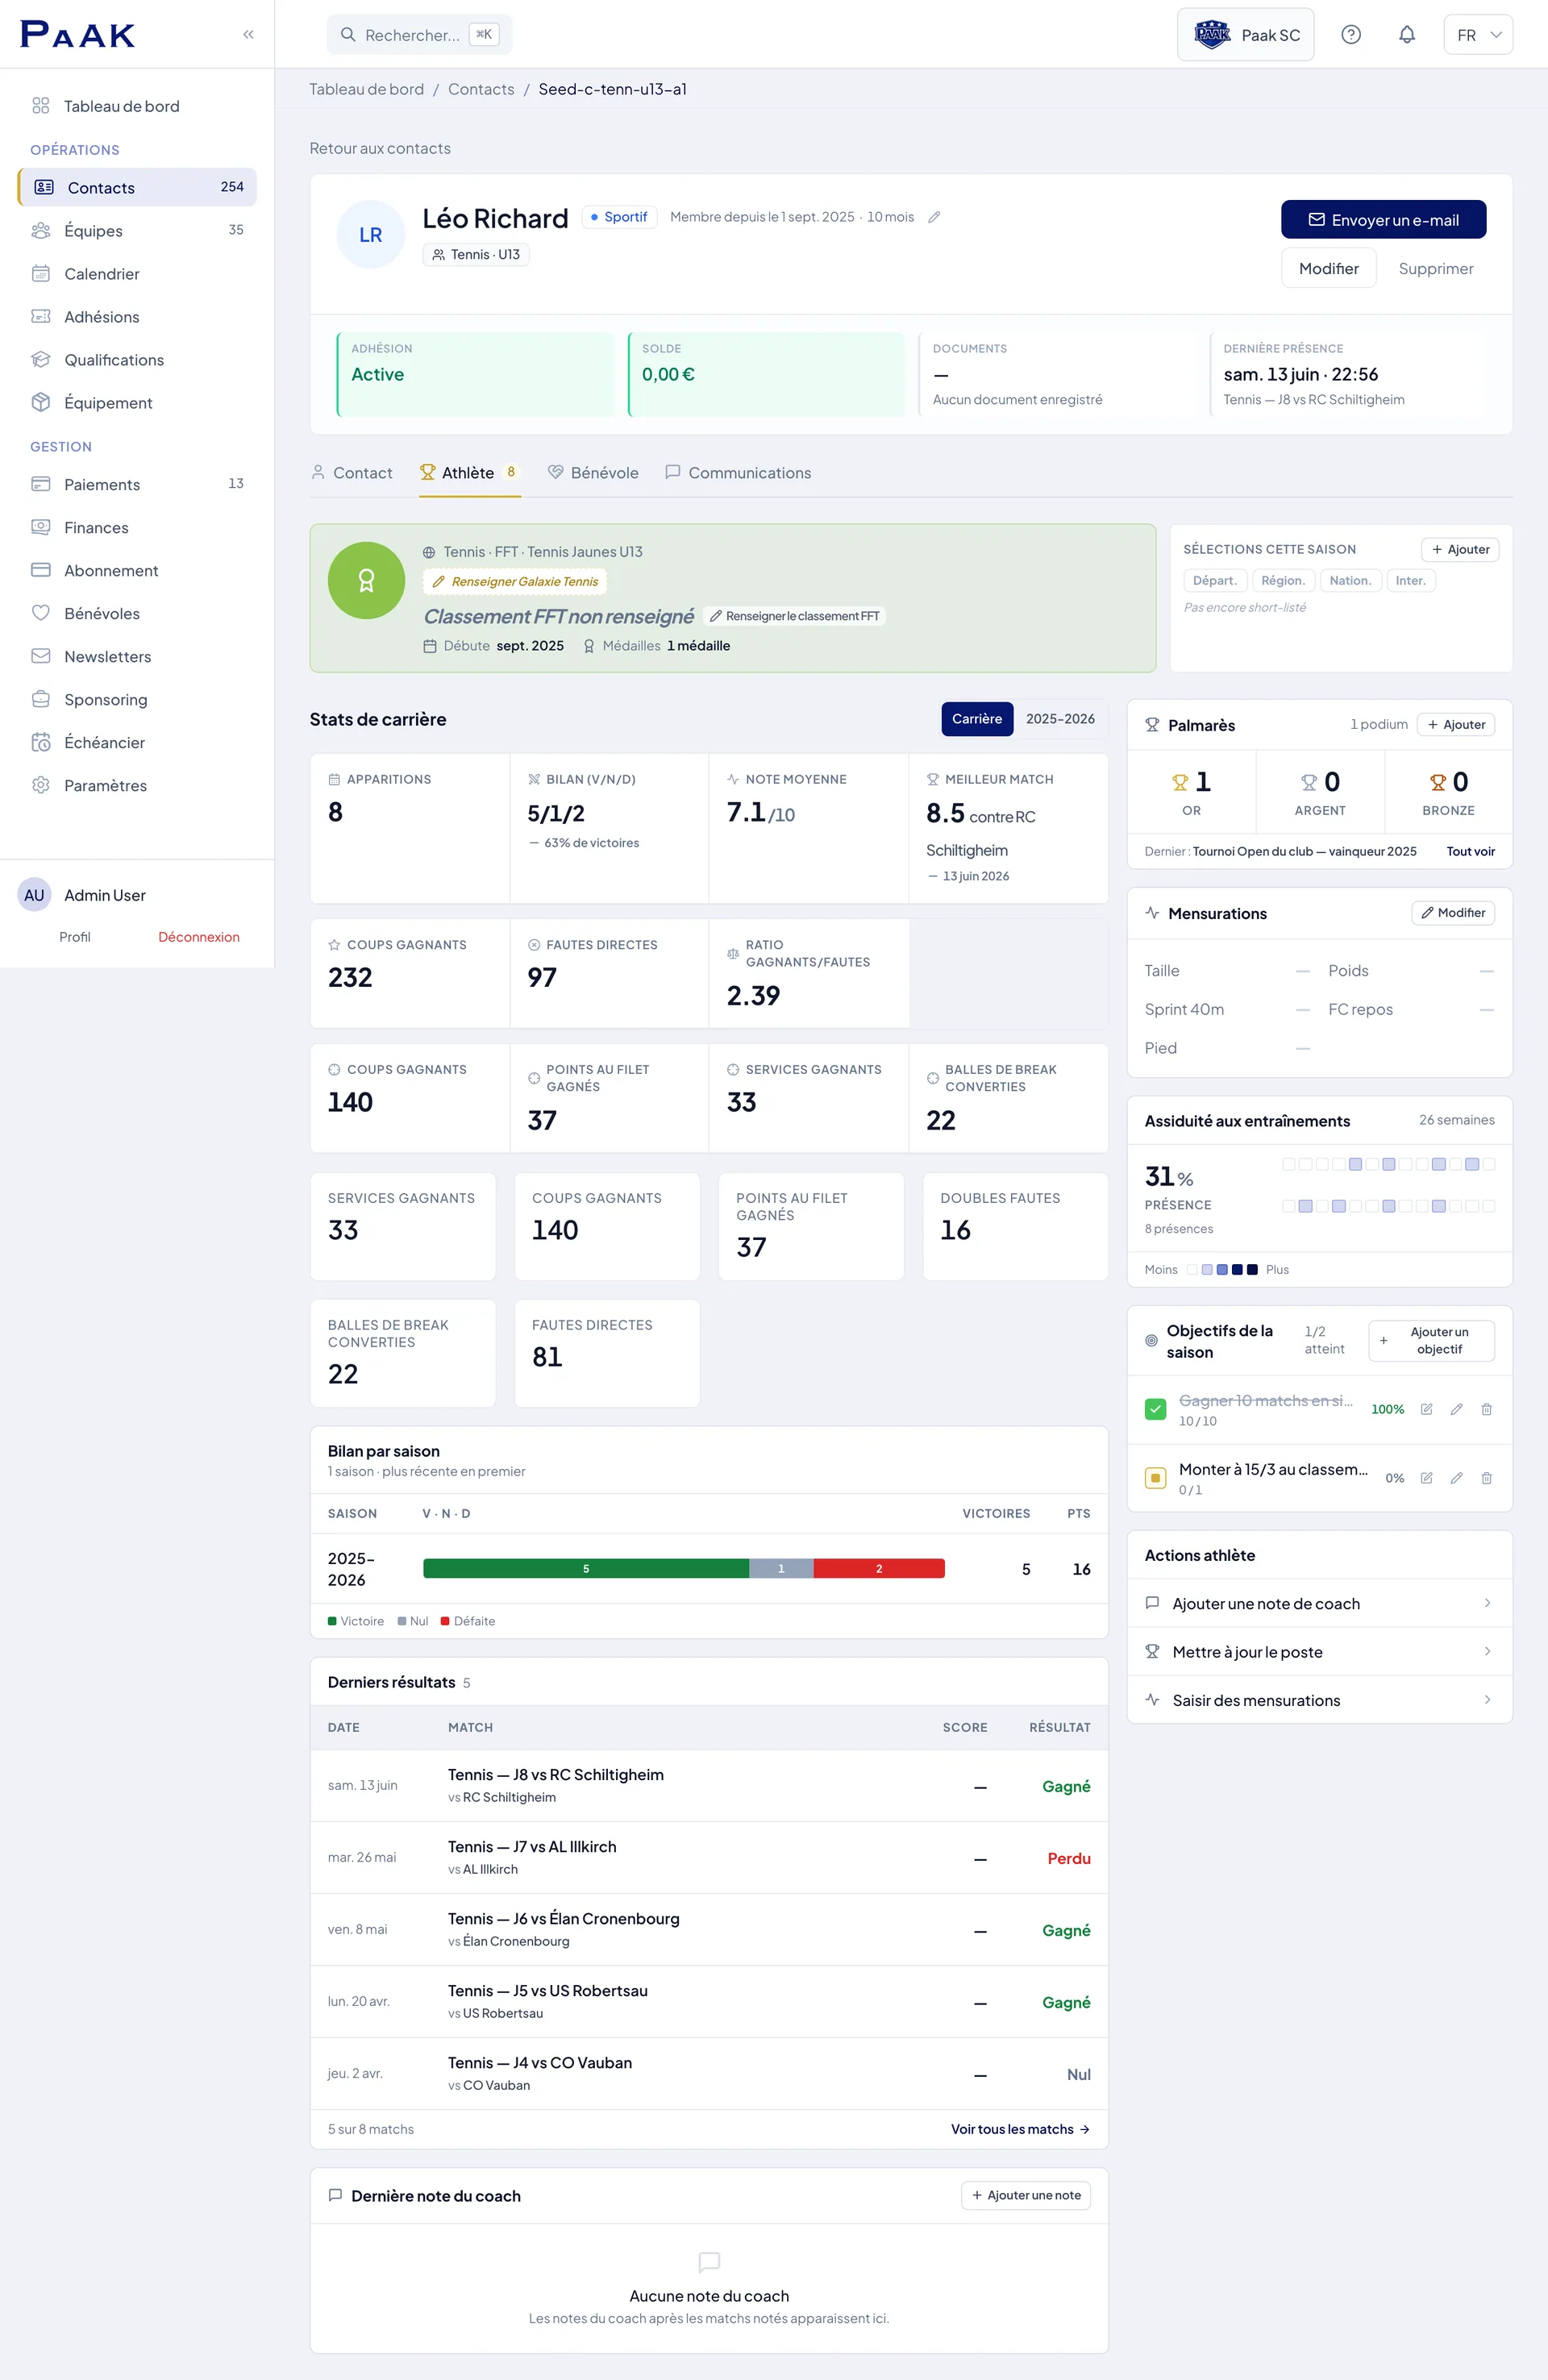This screenshot has width=1548, height=2380.
Task: Collapse the sidebar with double-chevron icon
Action: (248, 34)
